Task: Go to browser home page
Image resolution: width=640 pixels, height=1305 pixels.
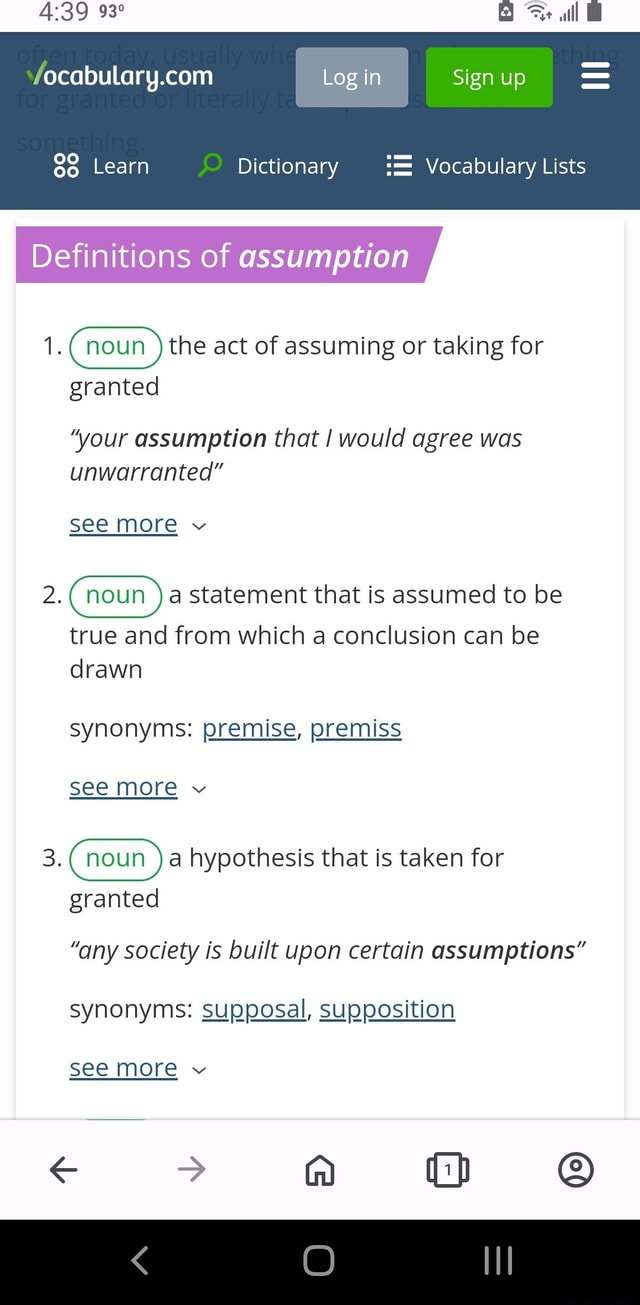Action: tap(319, 1169)
